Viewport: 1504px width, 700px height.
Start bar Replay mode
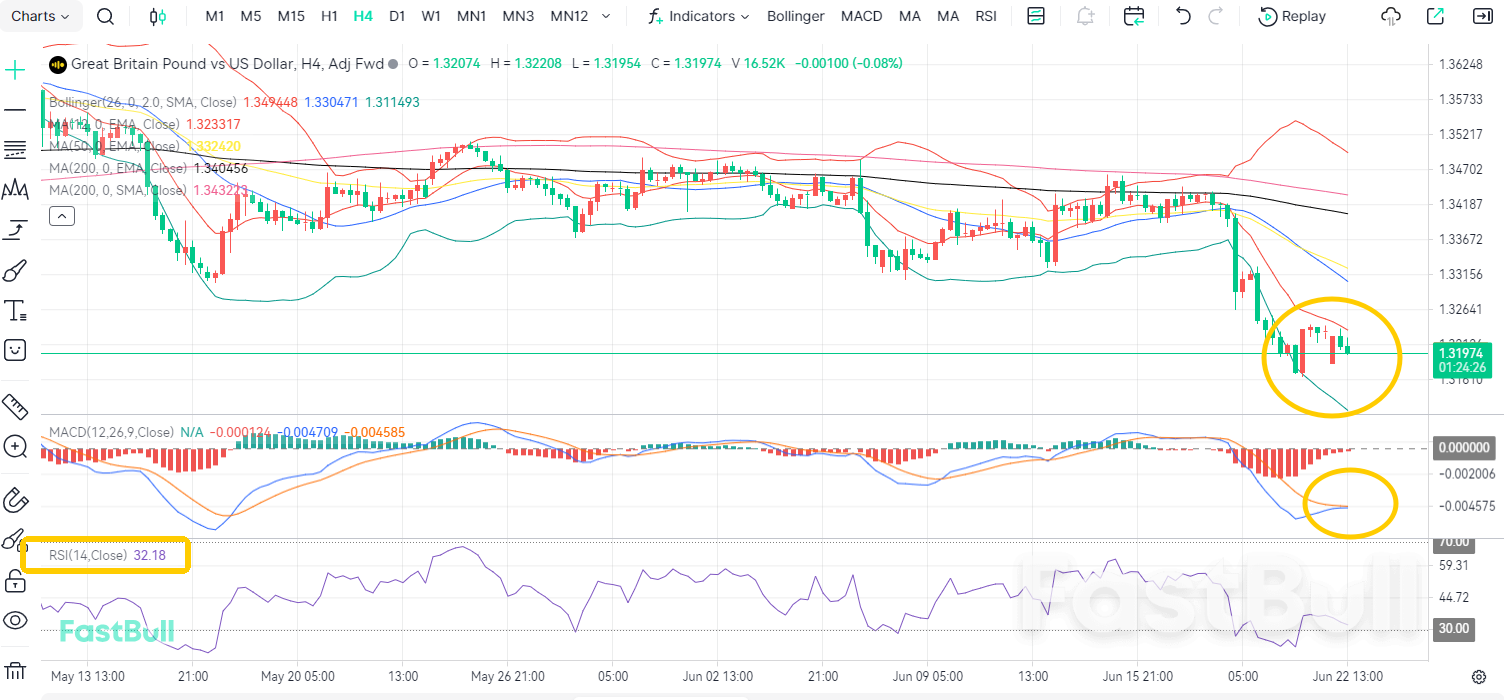pyautogui.click(x=1292, y=16)
